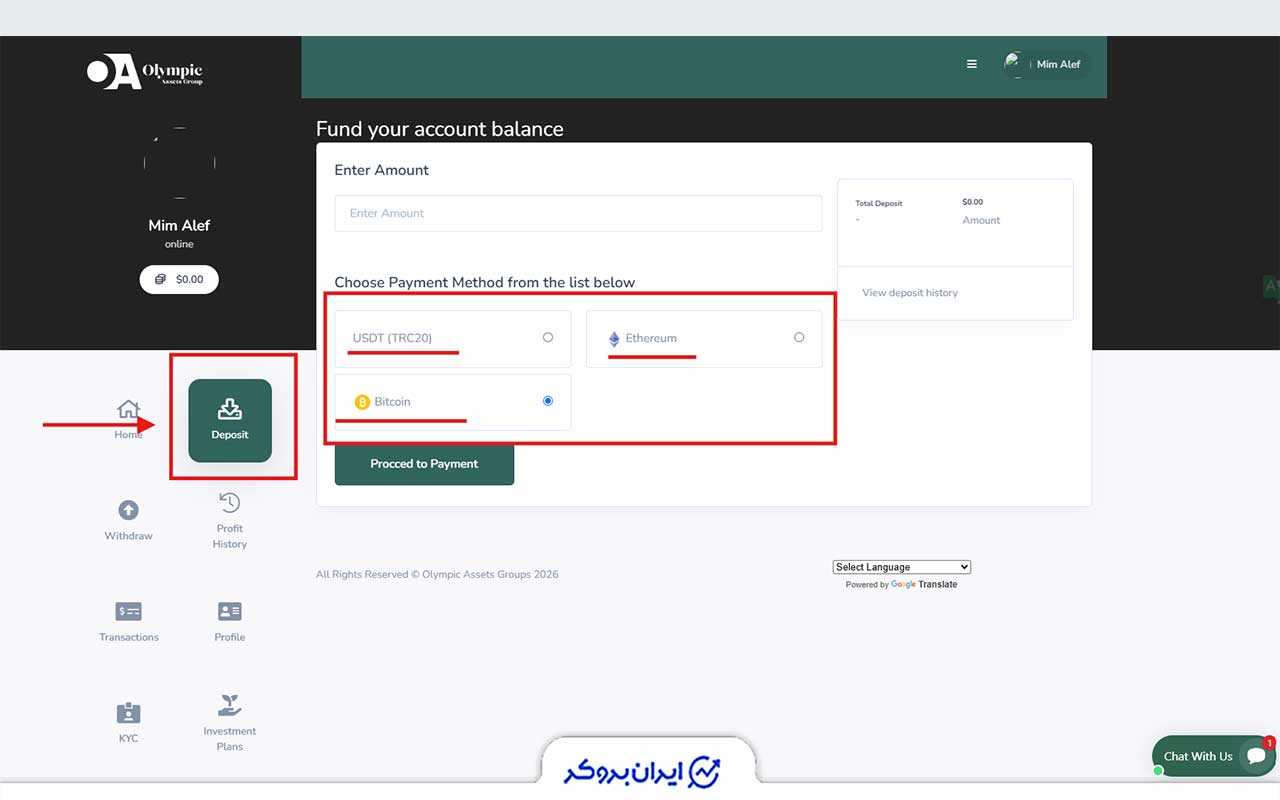Click the Profit History menu label
This screenshot has height=800, width=1280.
(x=230, y=536)
